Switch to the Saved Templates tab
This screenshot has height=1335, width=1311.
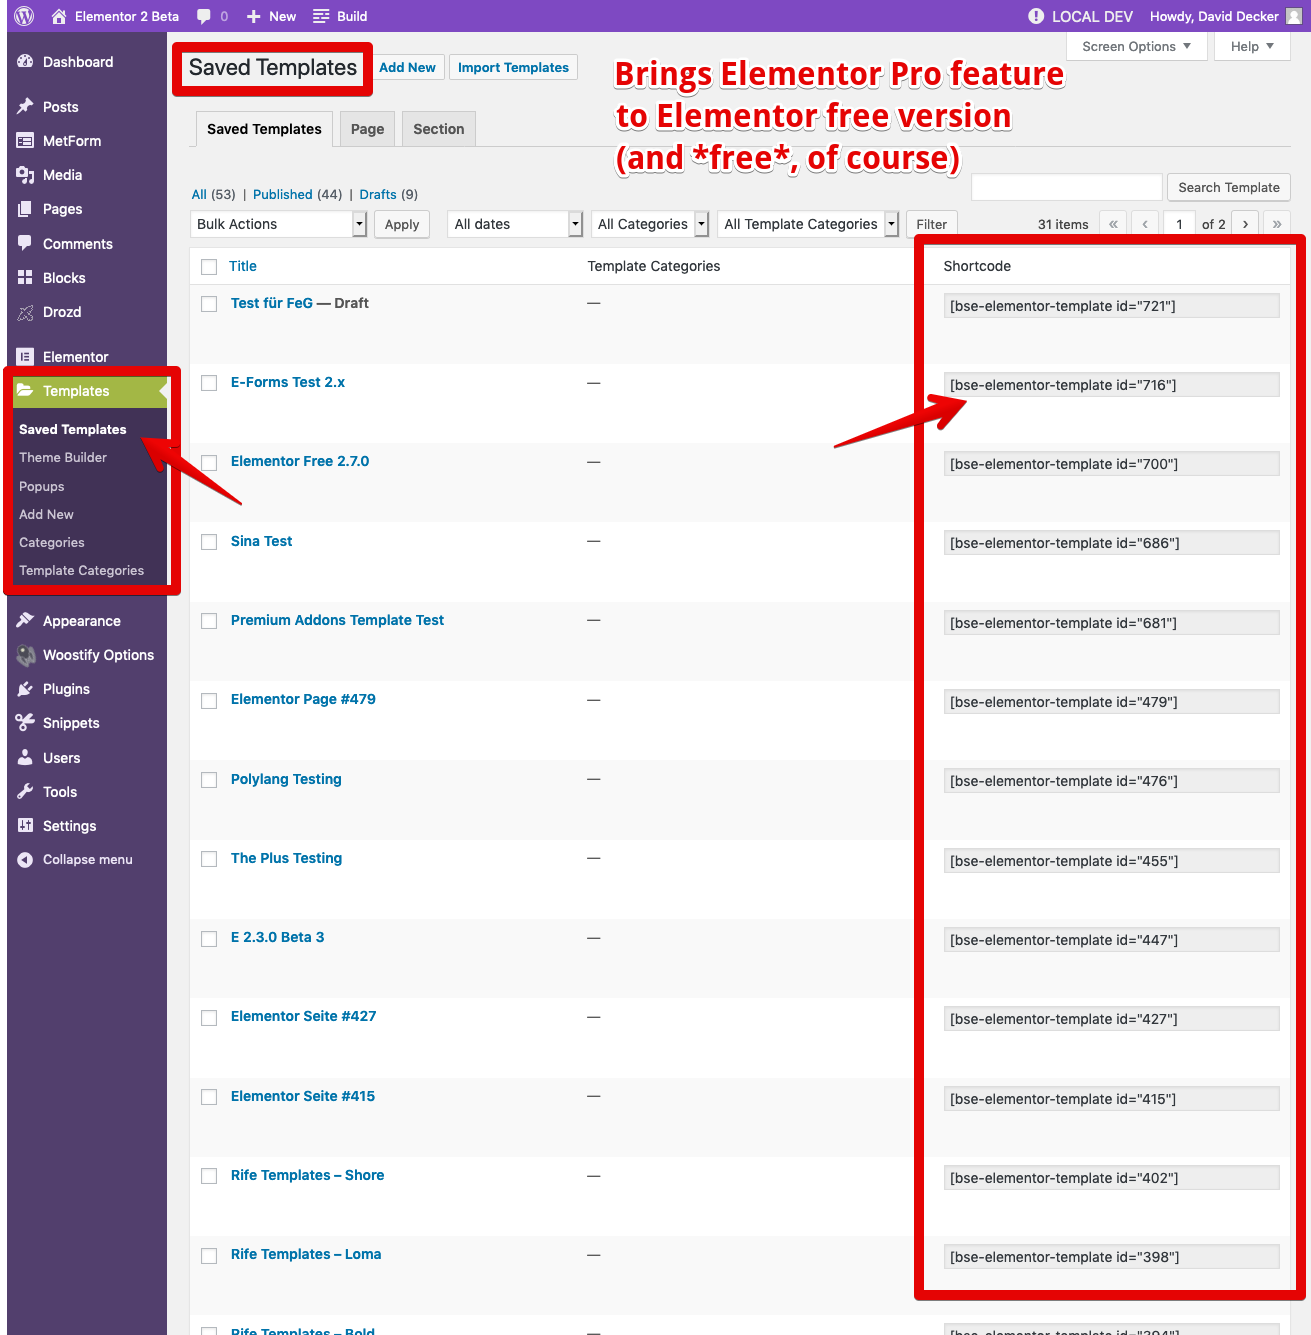(264, 129)
